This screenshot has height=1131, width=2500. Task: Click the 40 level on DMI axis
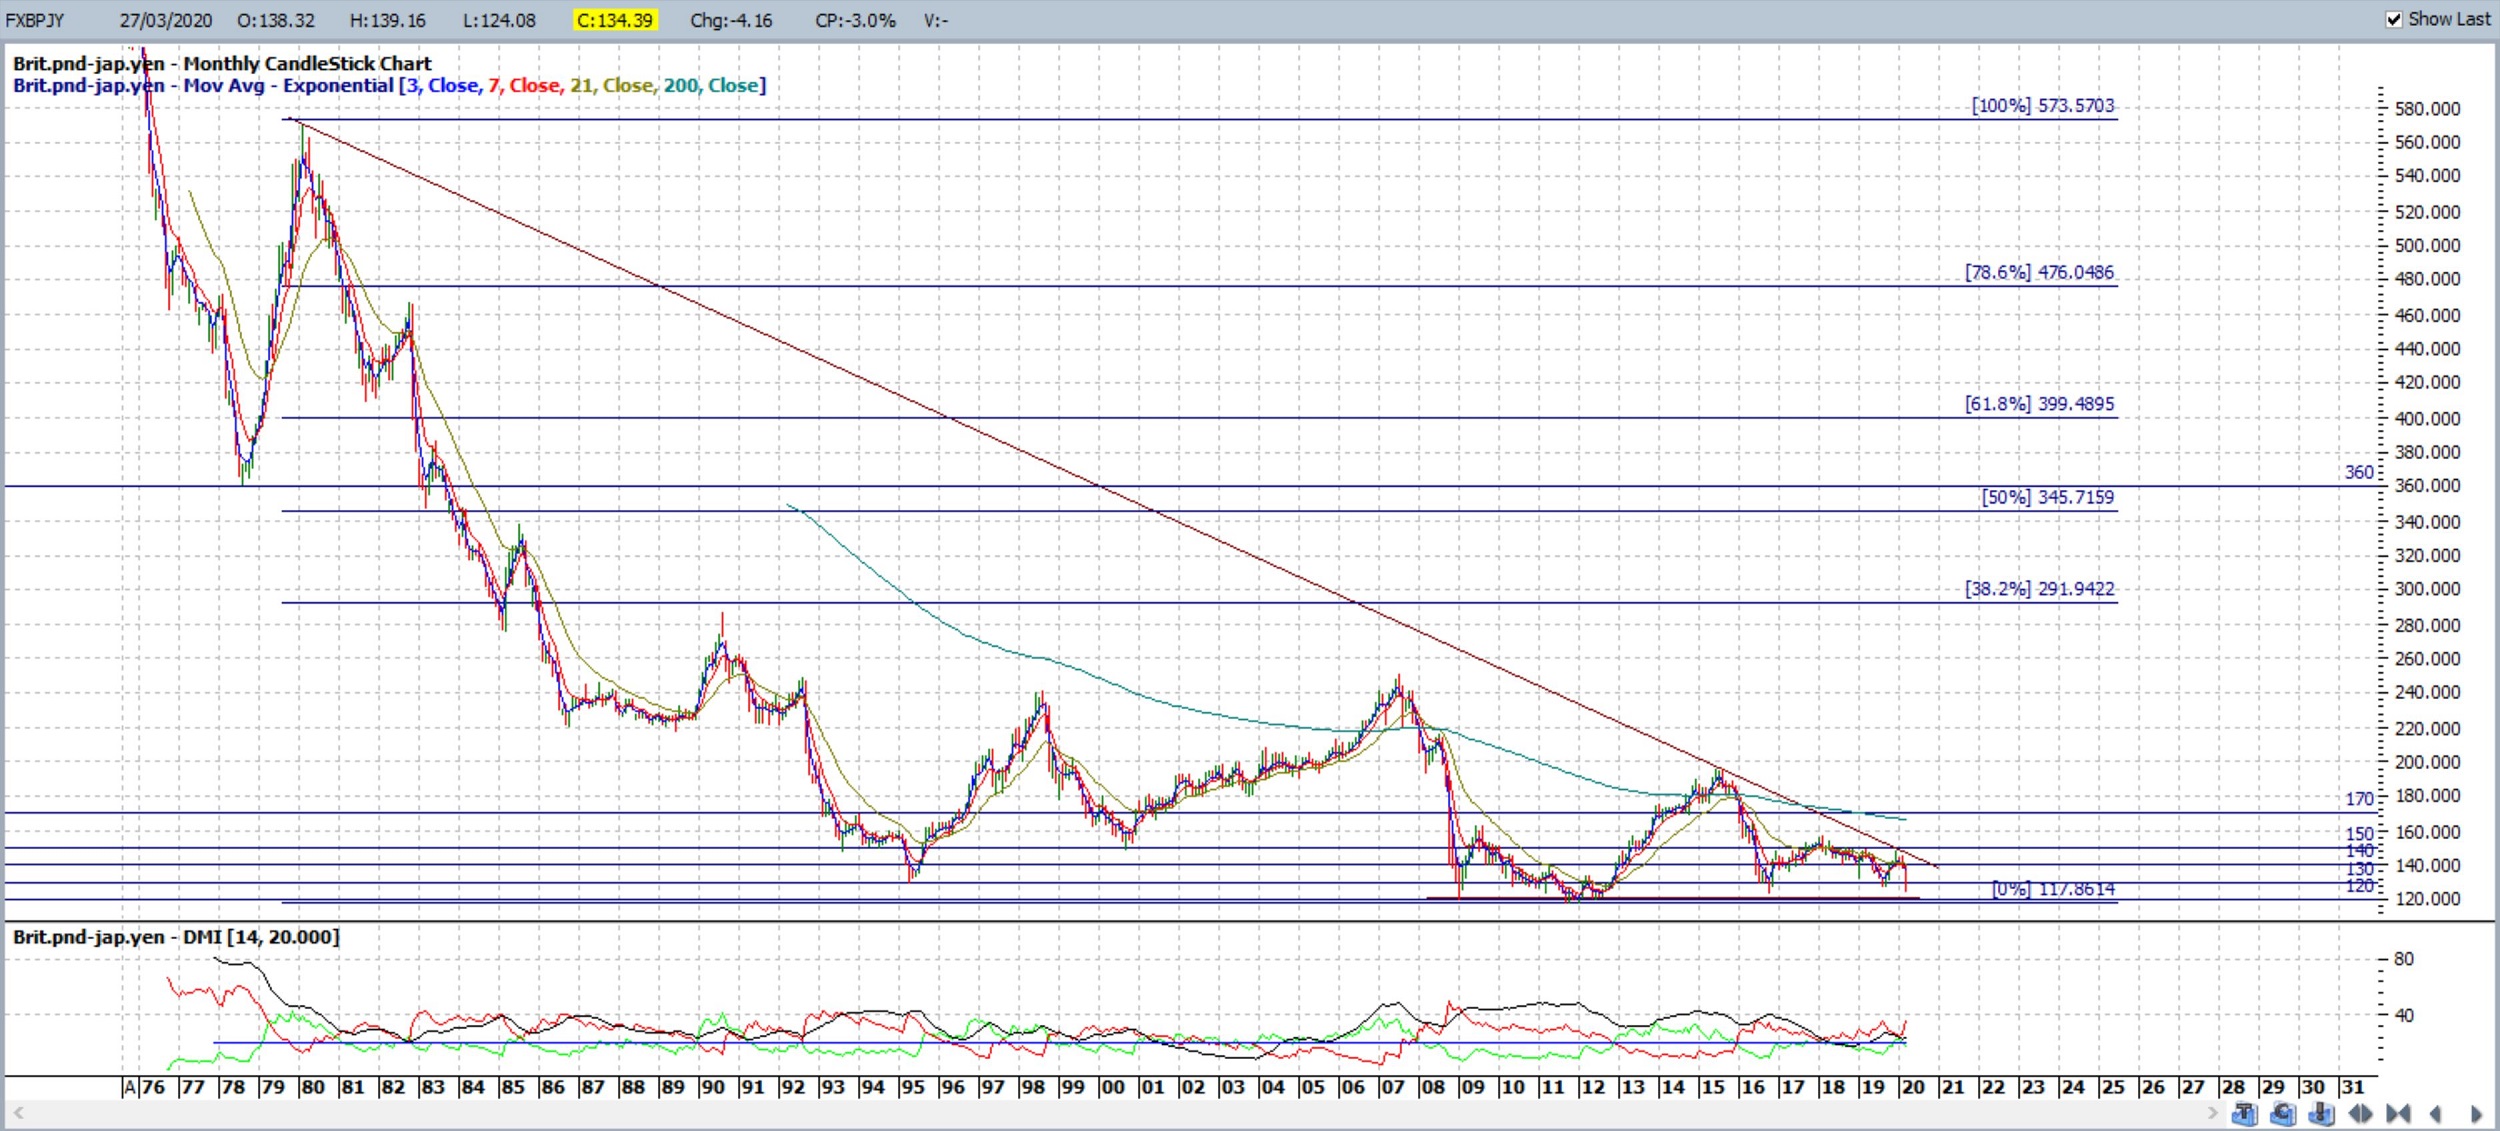(2404, 1015)
